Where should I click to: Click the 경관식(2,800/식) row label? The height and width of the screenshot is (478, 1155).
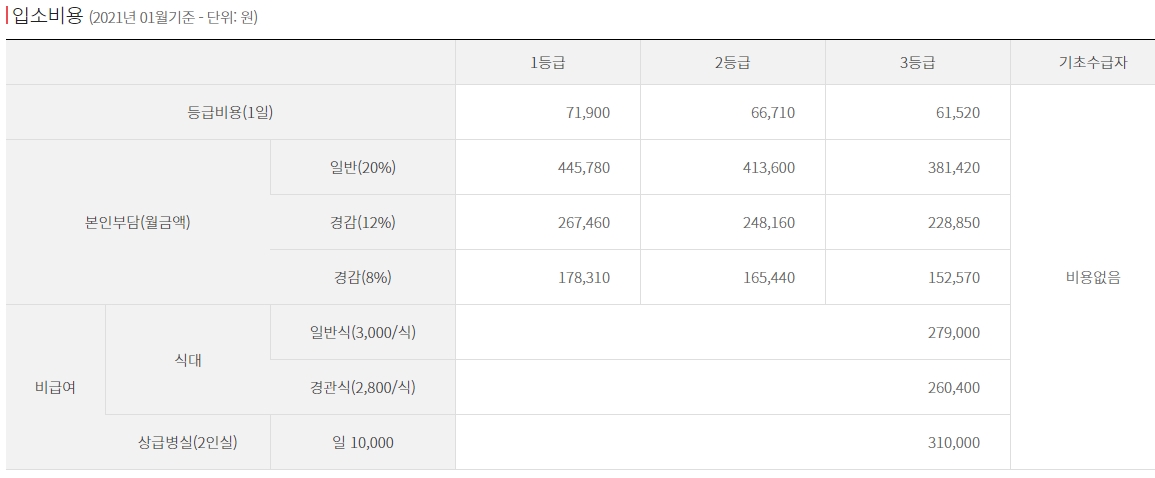(x=363, y=387)
